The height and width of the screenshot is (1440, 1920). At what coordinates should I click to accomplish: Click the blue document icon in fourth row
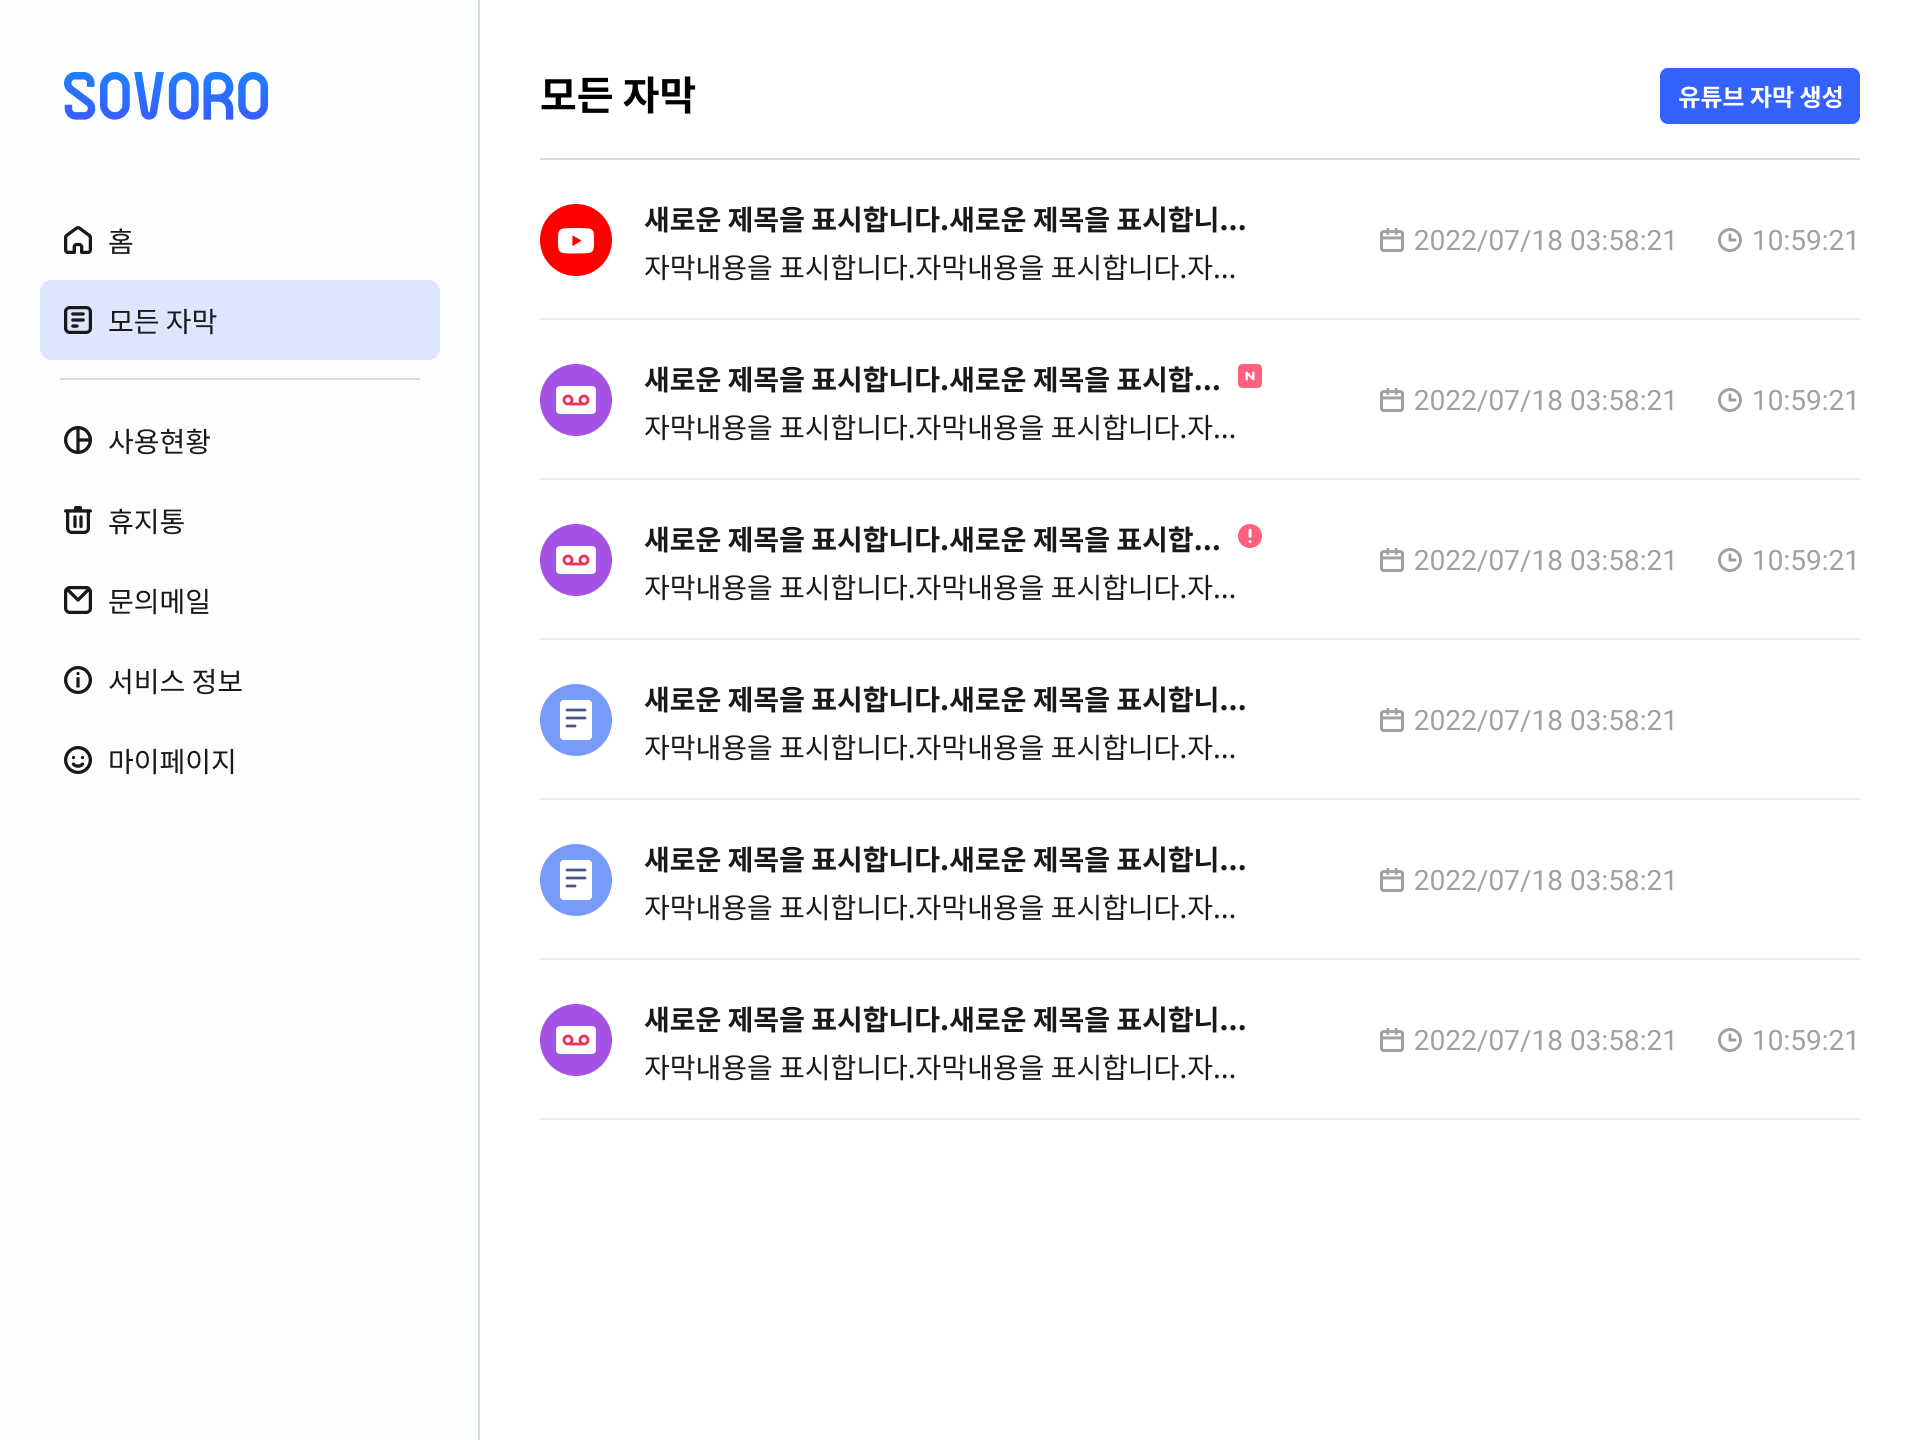click(576, 721)
